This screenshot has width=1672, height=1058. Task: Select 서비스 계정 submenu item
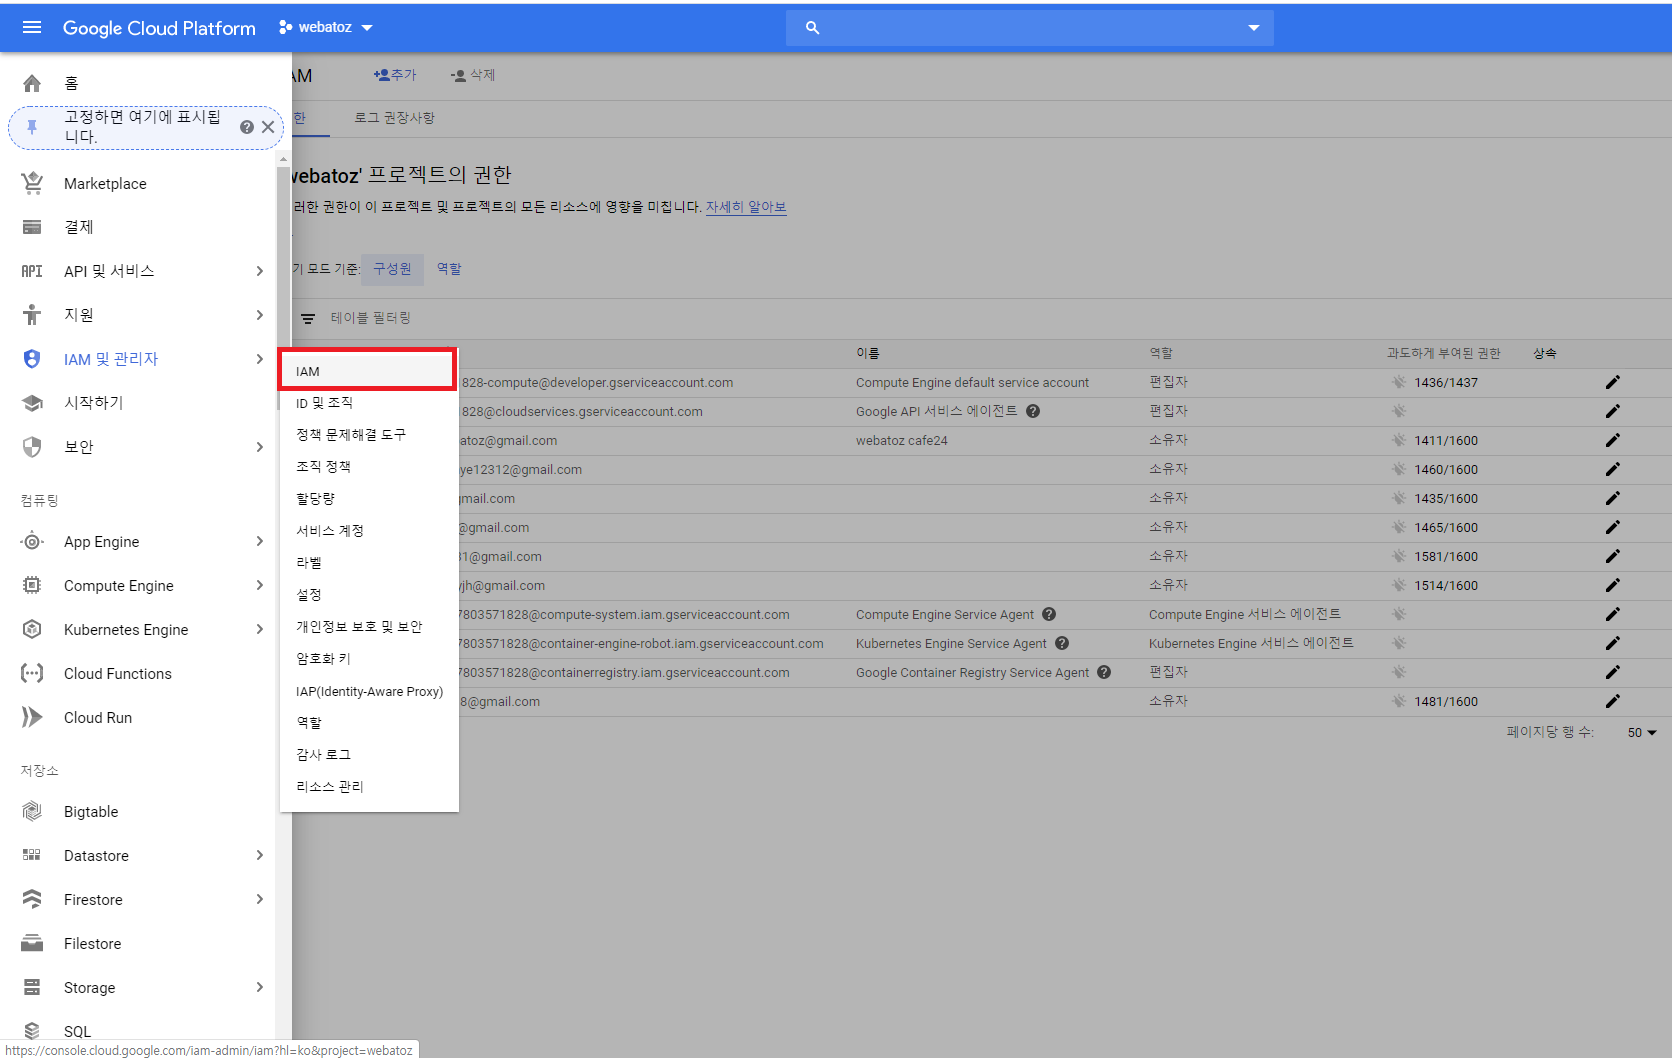368,531
